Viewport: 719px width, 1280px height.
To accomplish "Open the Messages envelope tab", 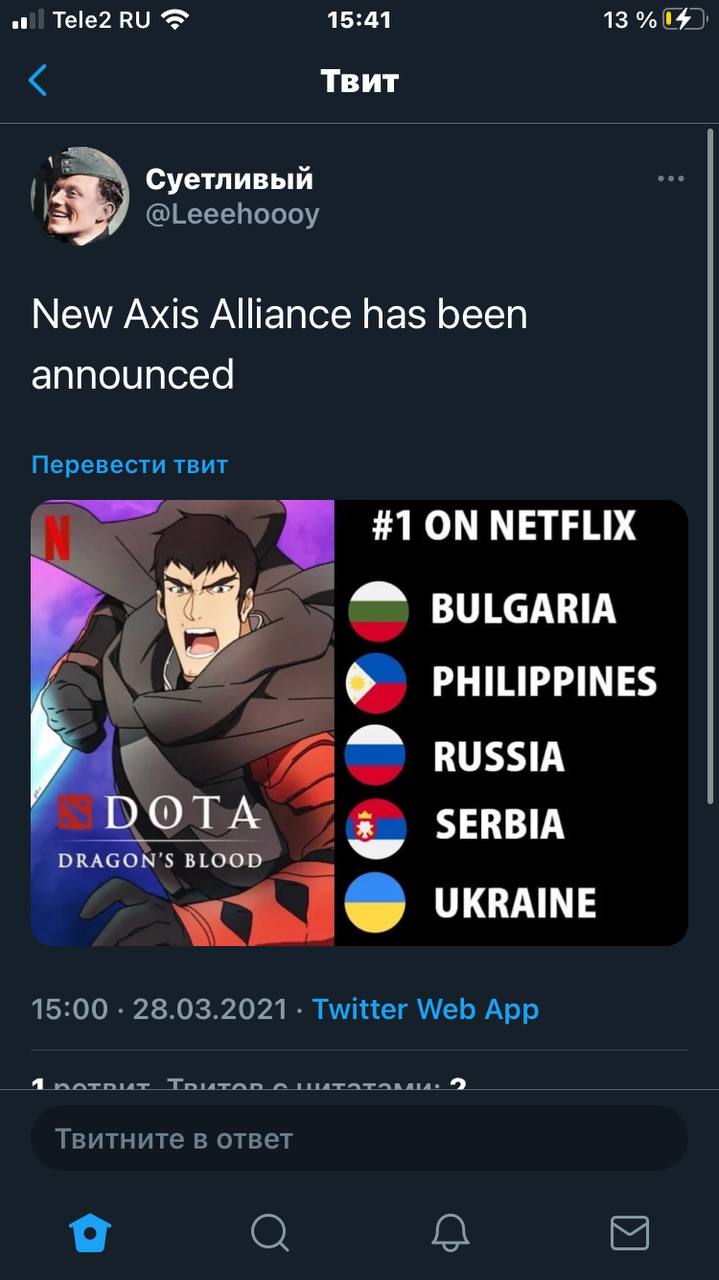I will pos(630,1233).
